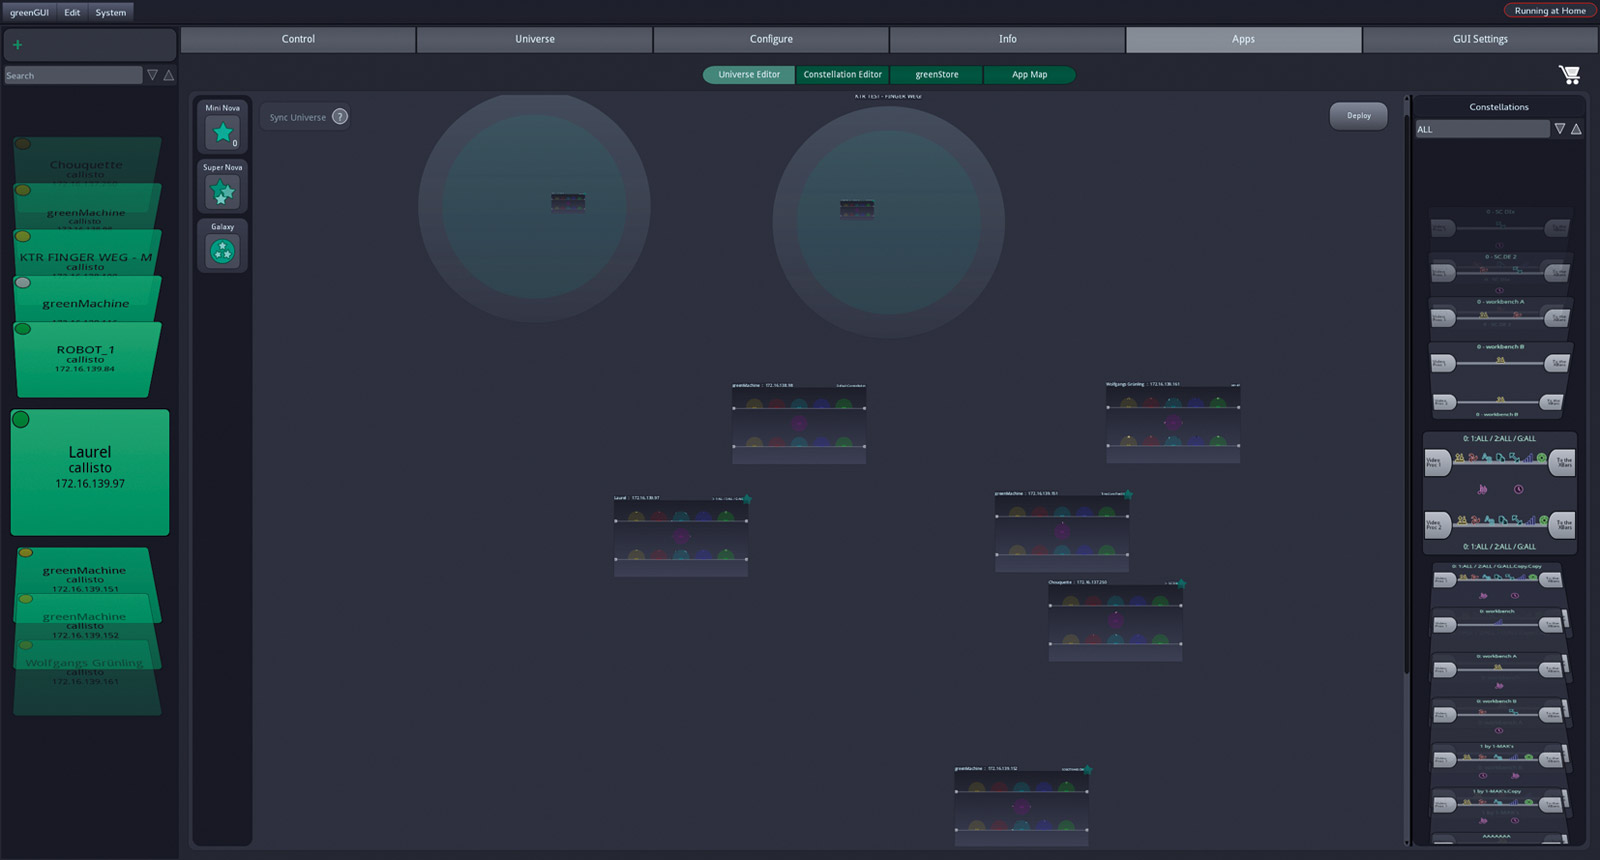The image size is (1600, 860).
Task: Open the Constellations ALL filter dropdown
Action: point(1481,129)
